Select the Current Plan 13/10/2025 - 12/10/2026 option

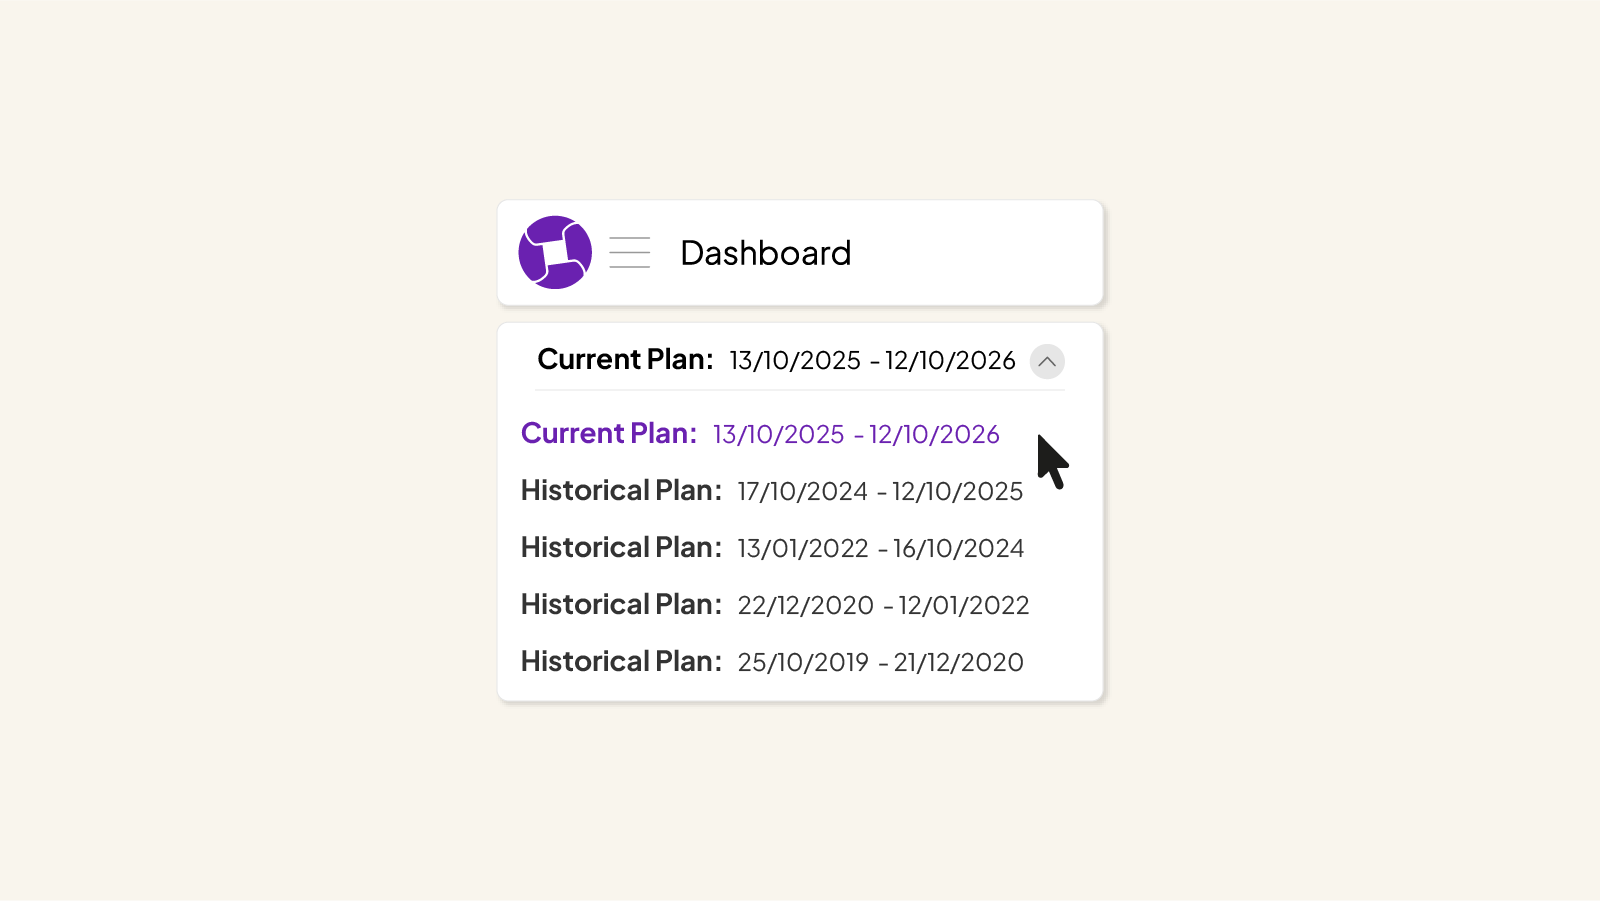coord(759,434)
